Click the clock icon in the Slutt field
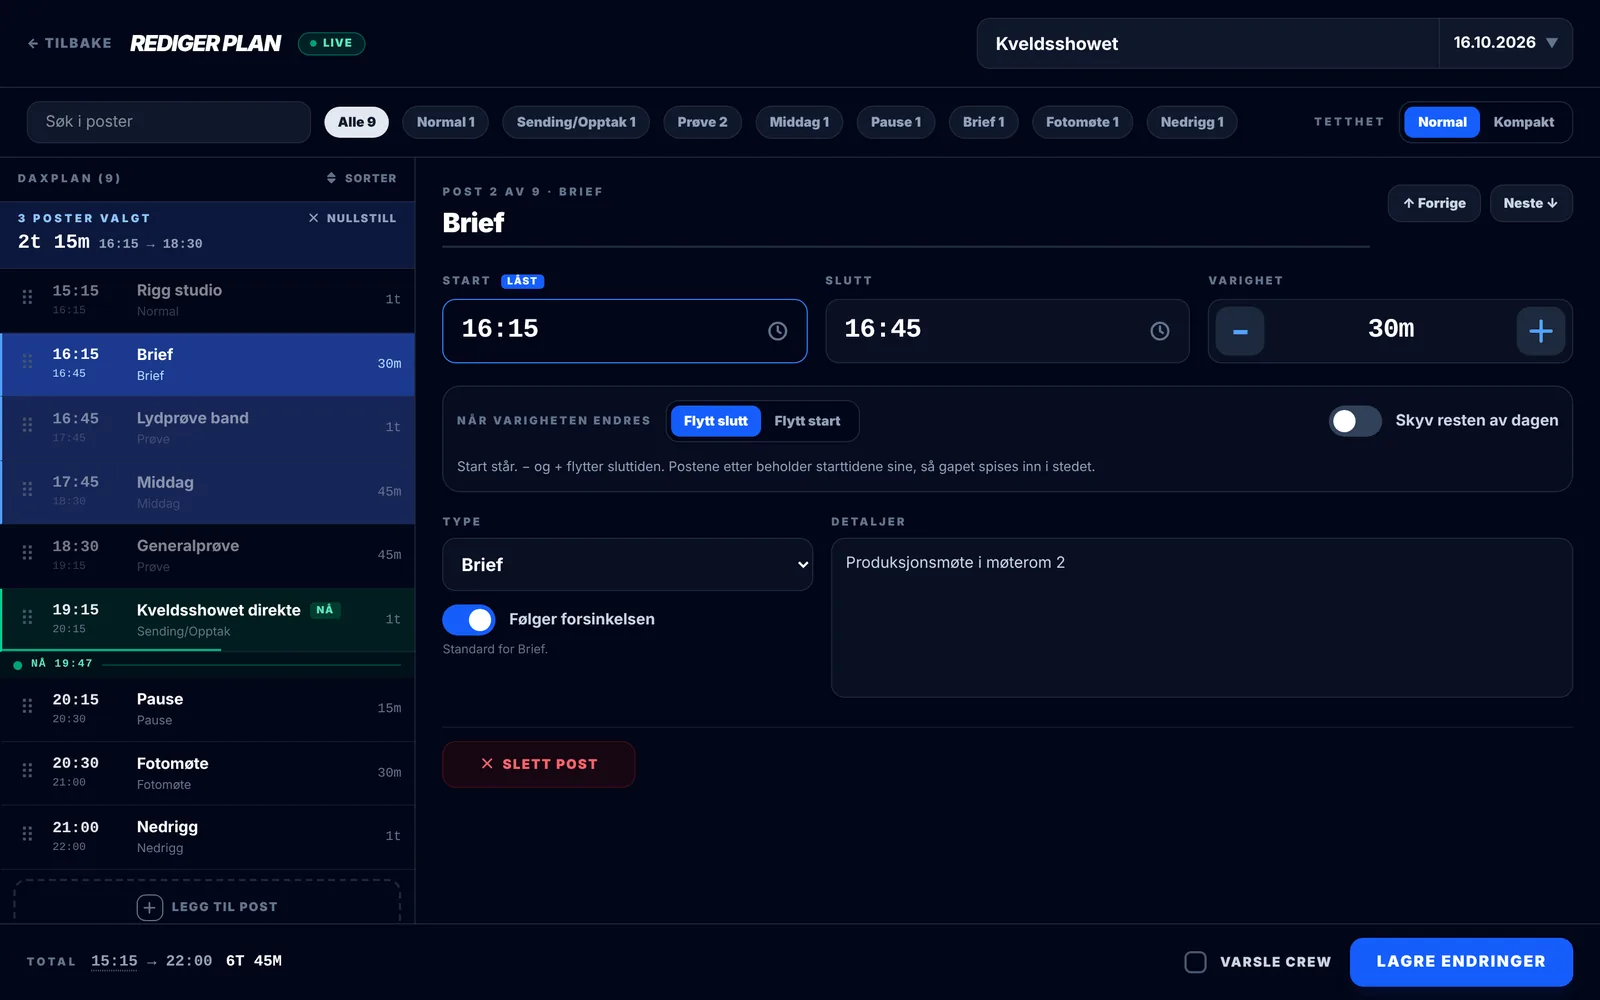 1160,331
